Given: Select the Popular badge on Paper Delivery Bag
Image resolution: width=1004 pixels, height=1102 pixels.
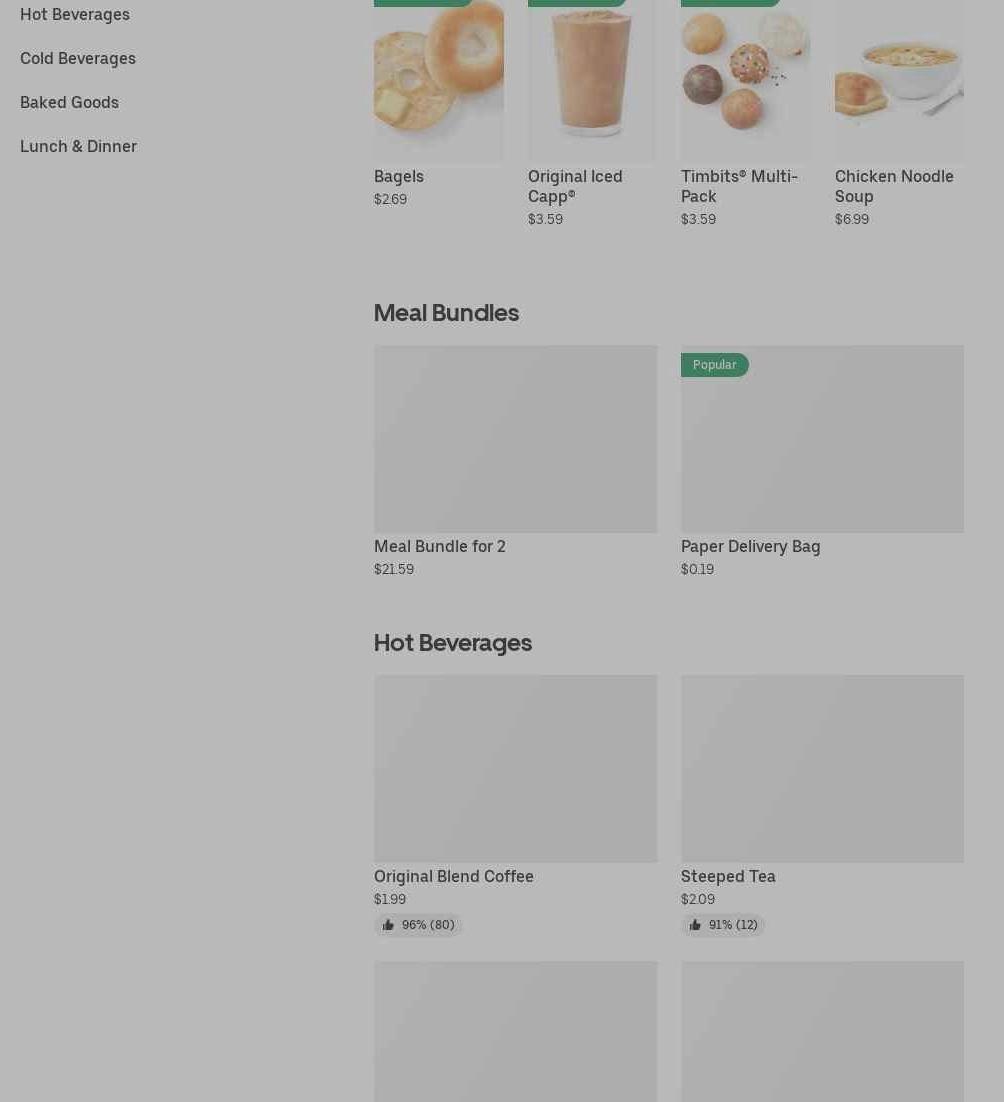Looking at the screenshot, I should coord(715,365).
